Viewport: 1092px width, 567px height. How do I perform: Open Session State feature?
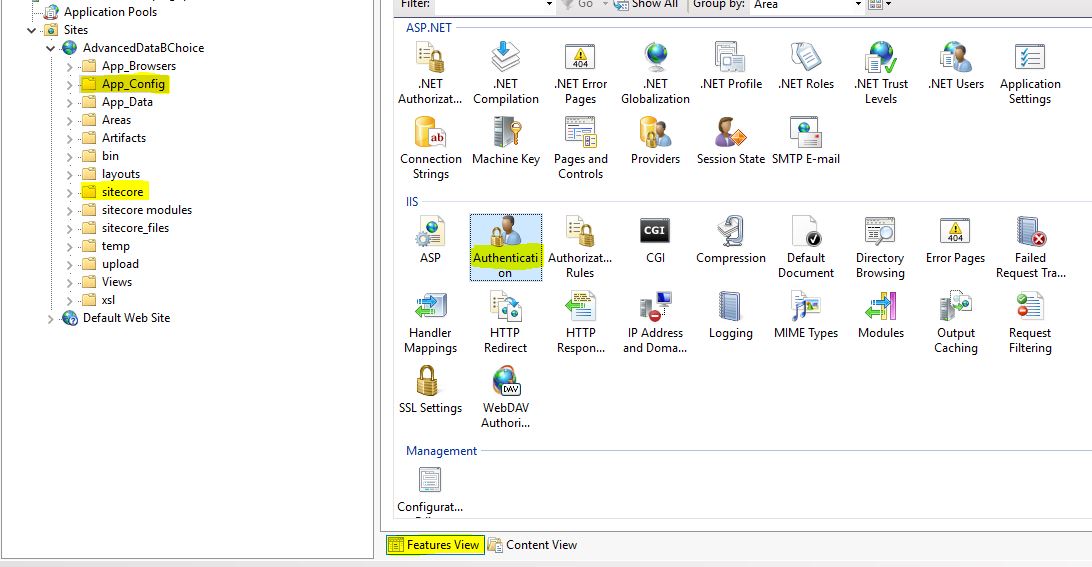(x=731, y=141)
